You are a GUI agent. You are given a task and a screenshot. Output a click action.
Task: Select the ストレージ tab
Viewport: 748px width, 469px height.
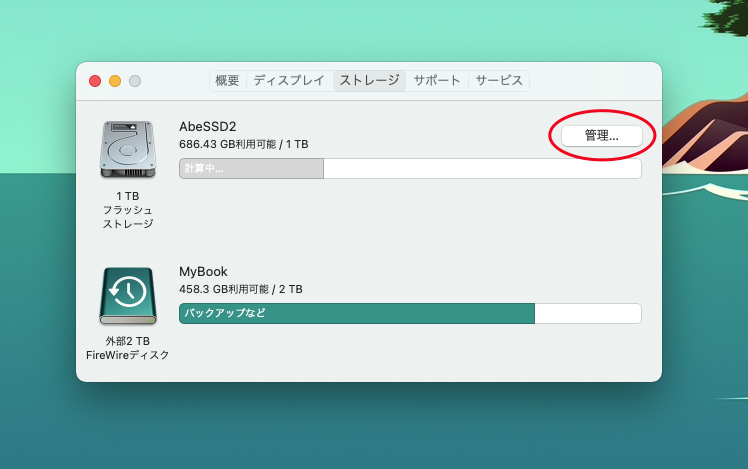369,81
